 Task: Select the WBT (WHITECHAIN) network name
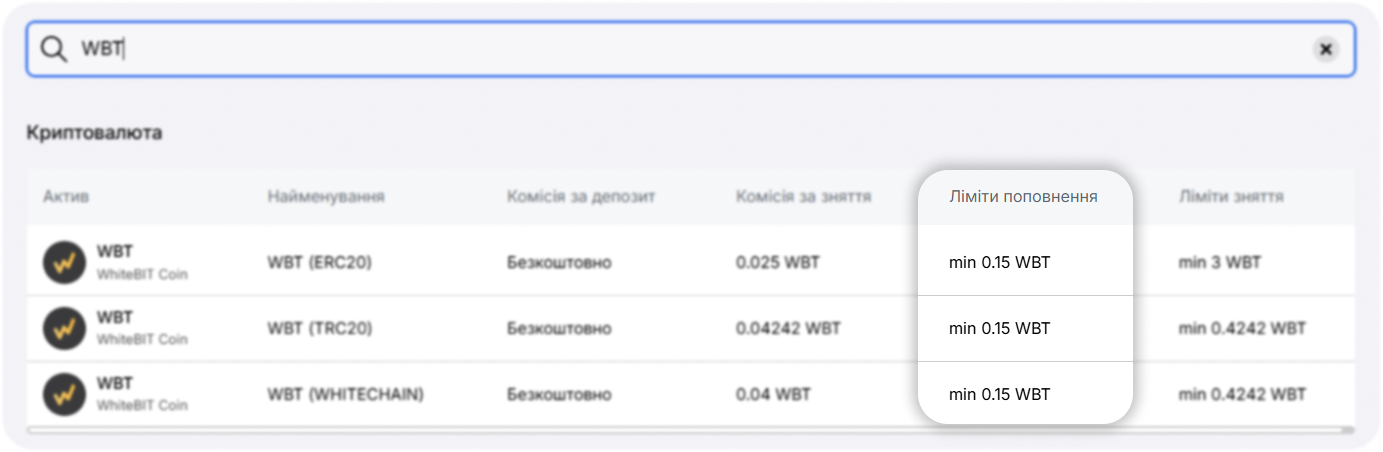click(345, 394)
